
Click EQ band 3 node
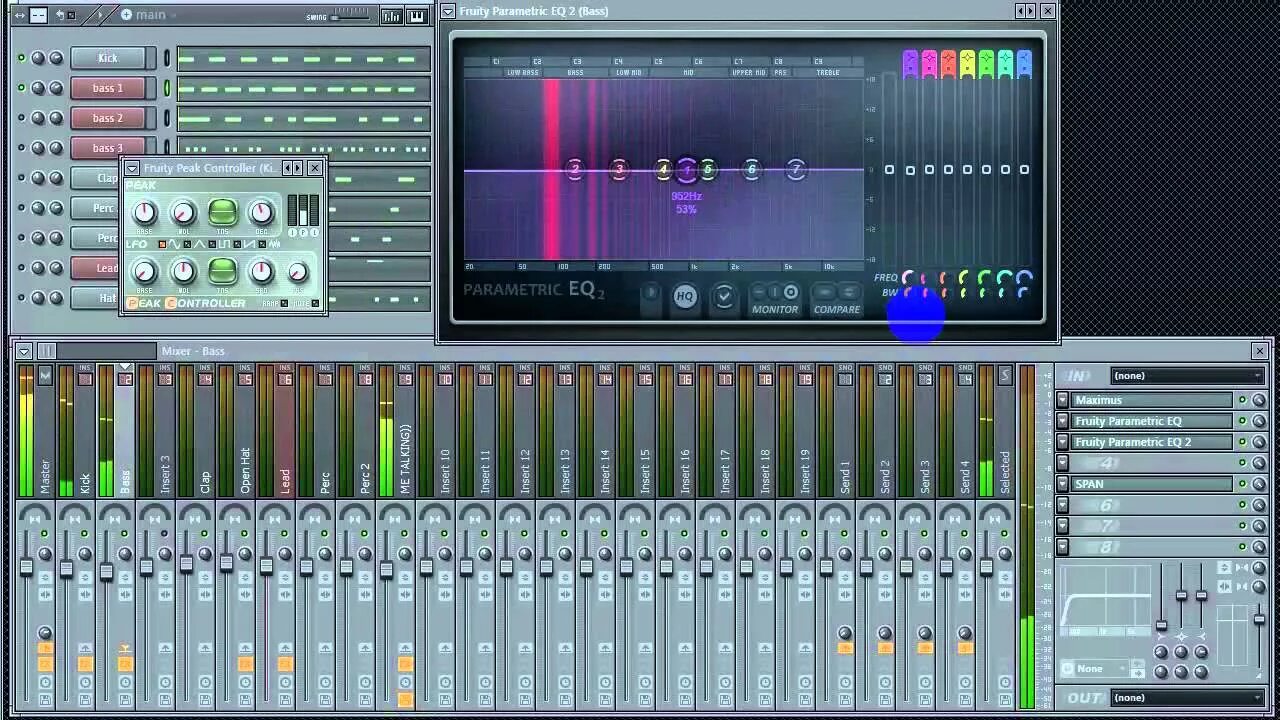619,170
